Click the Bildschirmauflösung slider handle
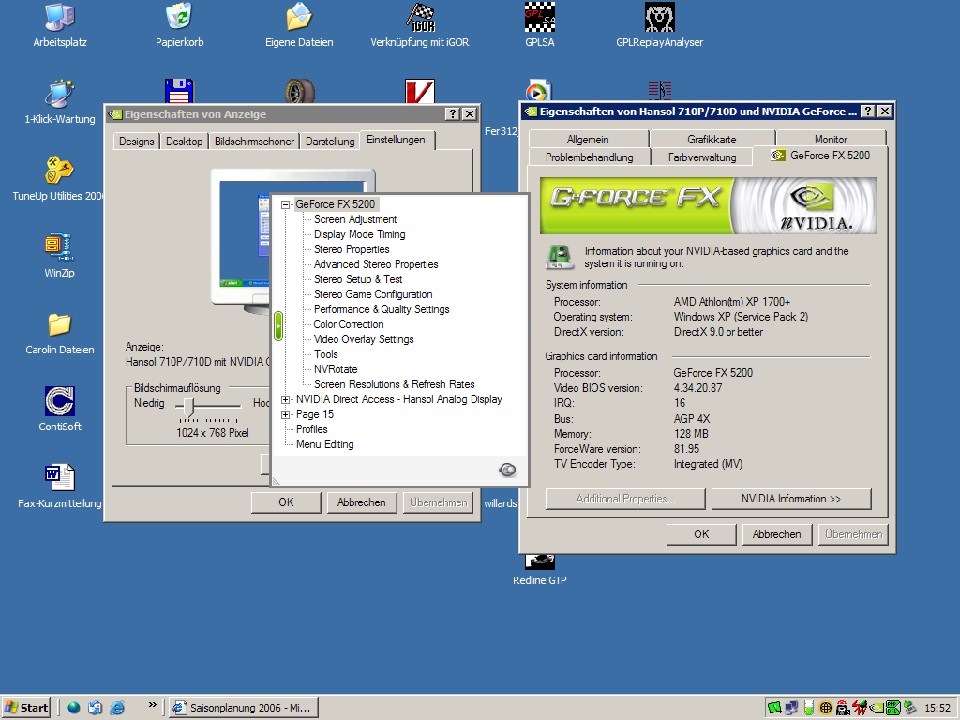This screenshot has height=720, width=960. [x=190, y=405]
